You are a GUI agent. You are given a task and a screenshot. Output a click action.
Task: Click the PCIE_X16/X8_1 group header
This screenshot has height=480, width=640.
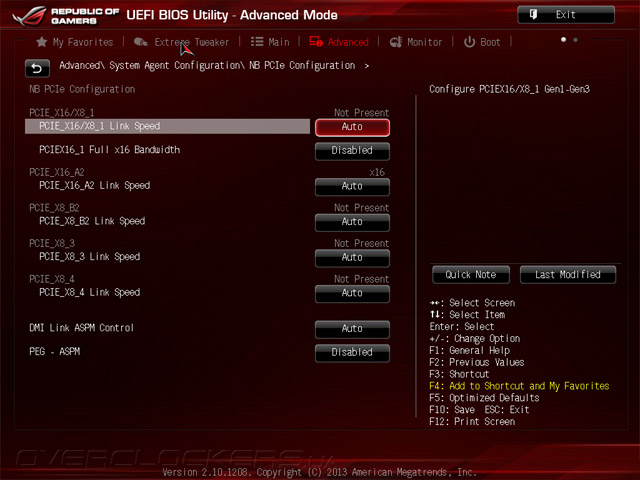click(x=62, y=113)
